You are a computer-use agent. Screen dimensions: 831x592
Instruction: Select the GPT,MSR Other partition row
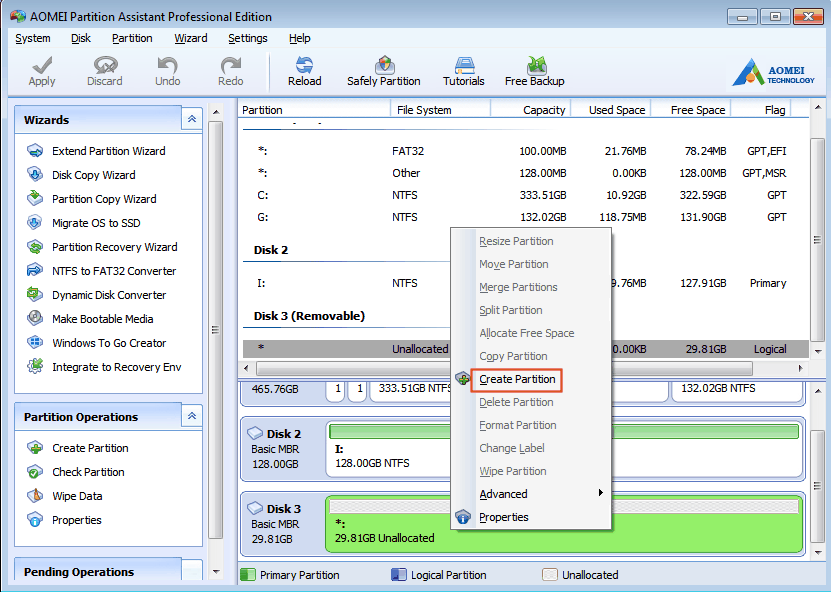coord(525,173)
